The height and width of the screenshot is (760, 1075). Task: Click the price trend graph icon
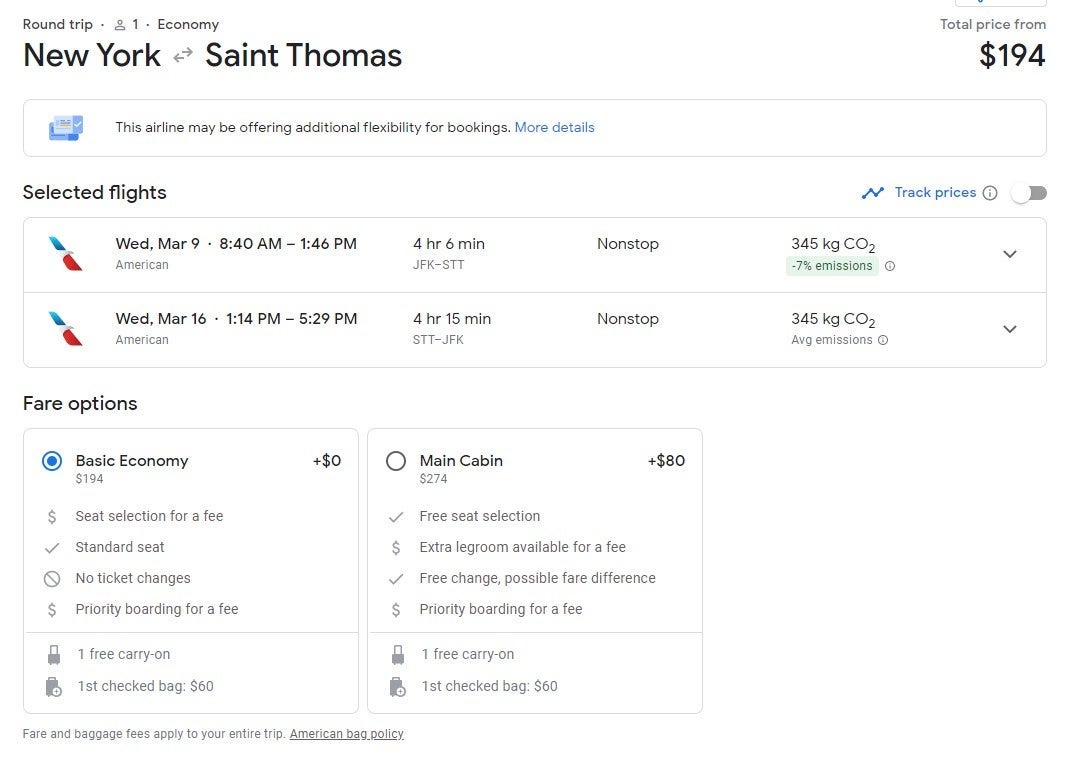pyautogui.click(x=873, y=193)
